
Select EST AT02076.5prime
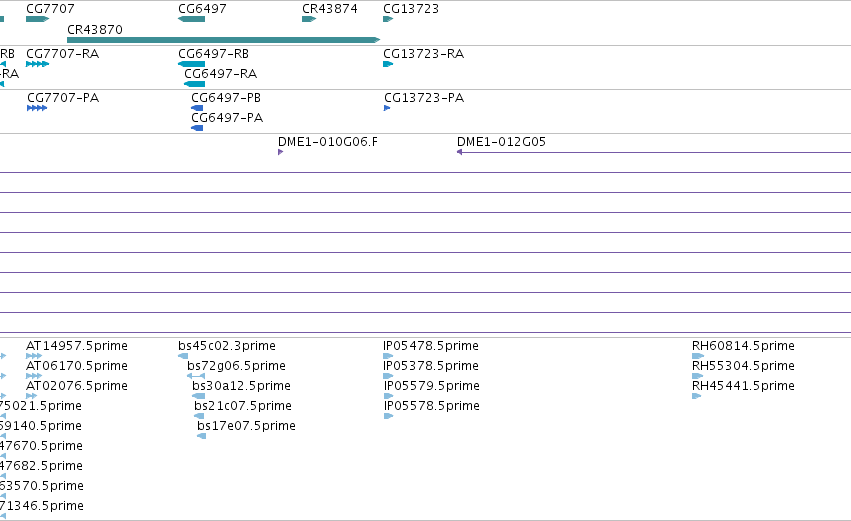click(x=77, y=386)
